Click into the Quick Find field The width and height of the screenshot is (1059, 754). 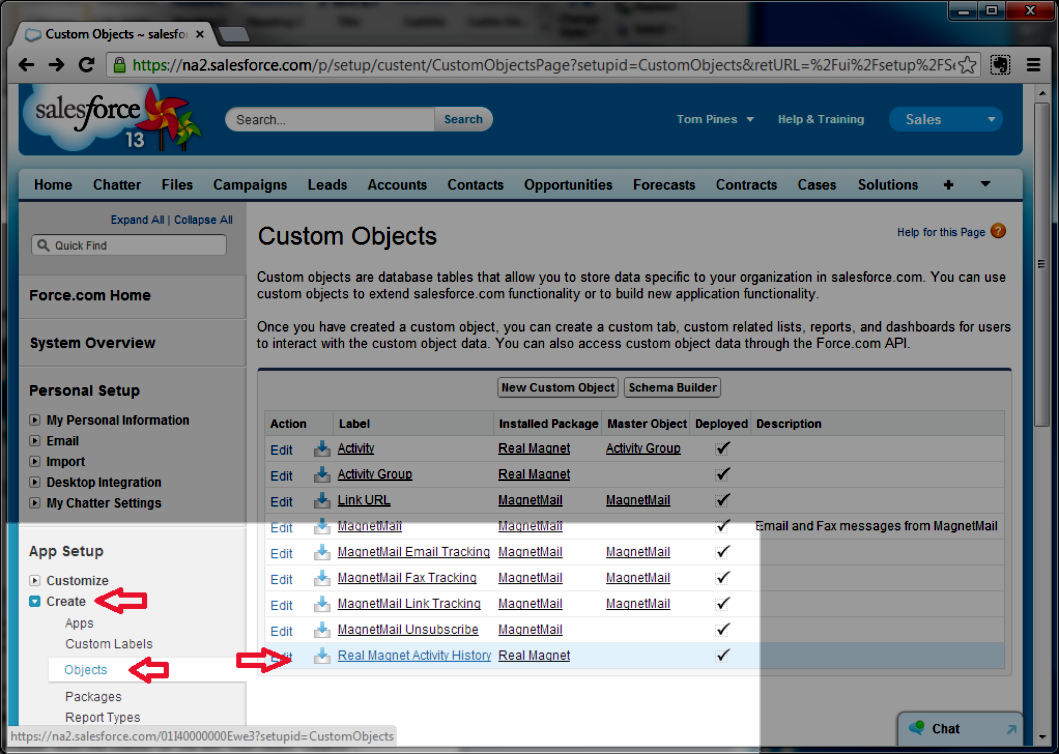[x=129, y=245]
